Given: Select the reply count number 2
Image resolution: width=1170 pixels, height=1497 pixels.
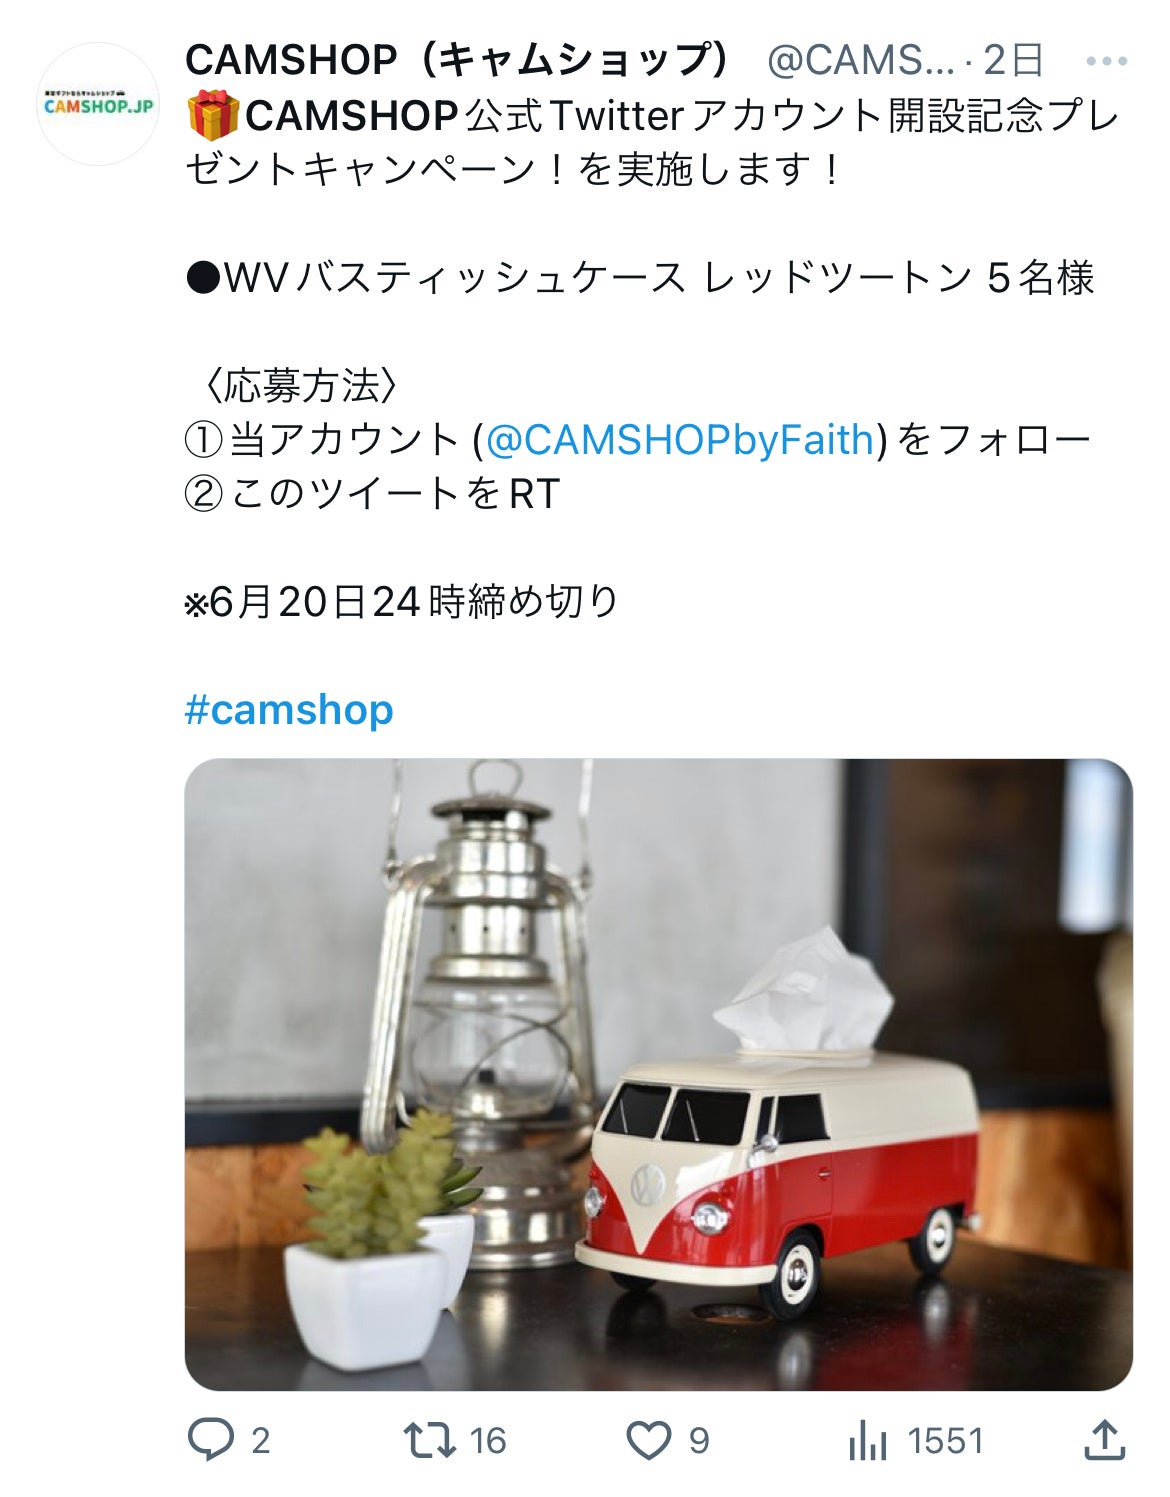Looking at the screenshot, I should click(x=260, y=1441).
